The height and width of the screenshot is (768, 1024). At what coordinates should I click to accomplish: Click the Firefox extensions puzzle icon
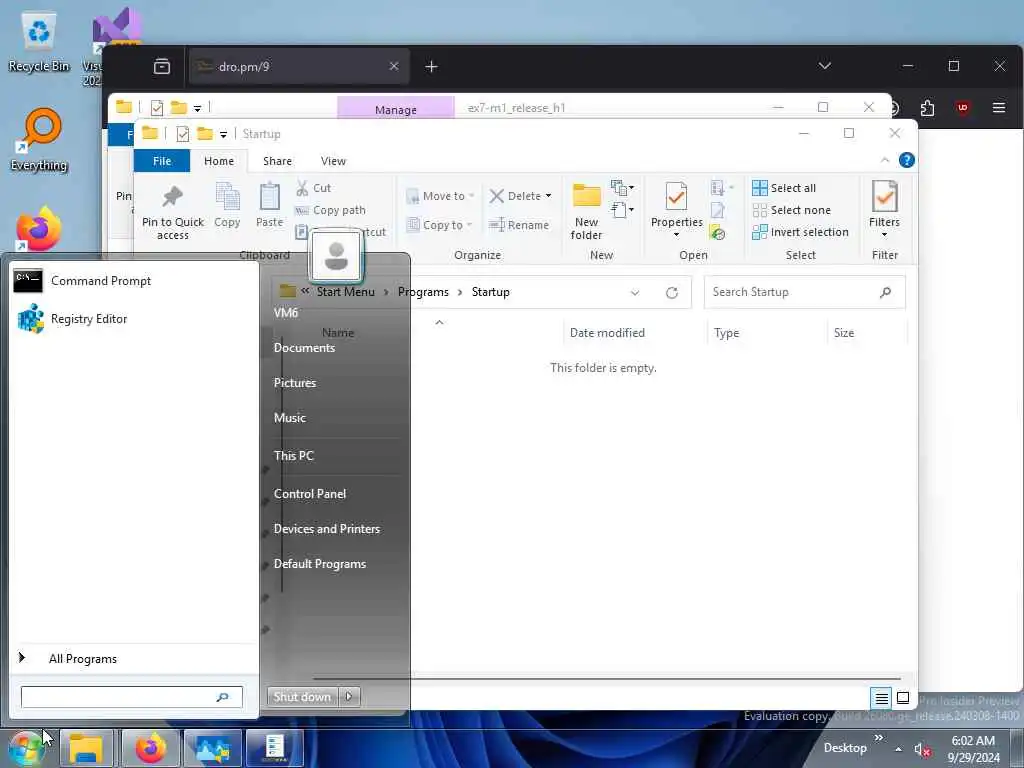tap(927, 108)
